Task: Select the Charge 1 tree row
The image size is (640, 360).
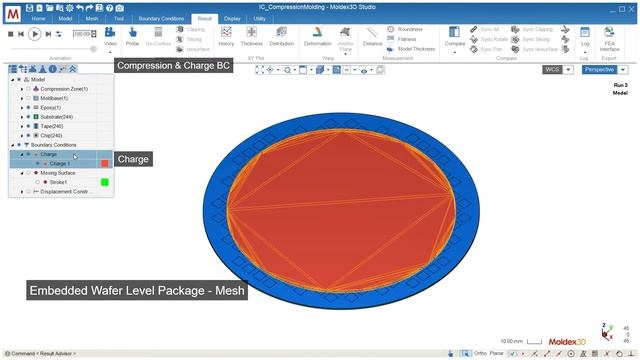Action: click(61, 164)
